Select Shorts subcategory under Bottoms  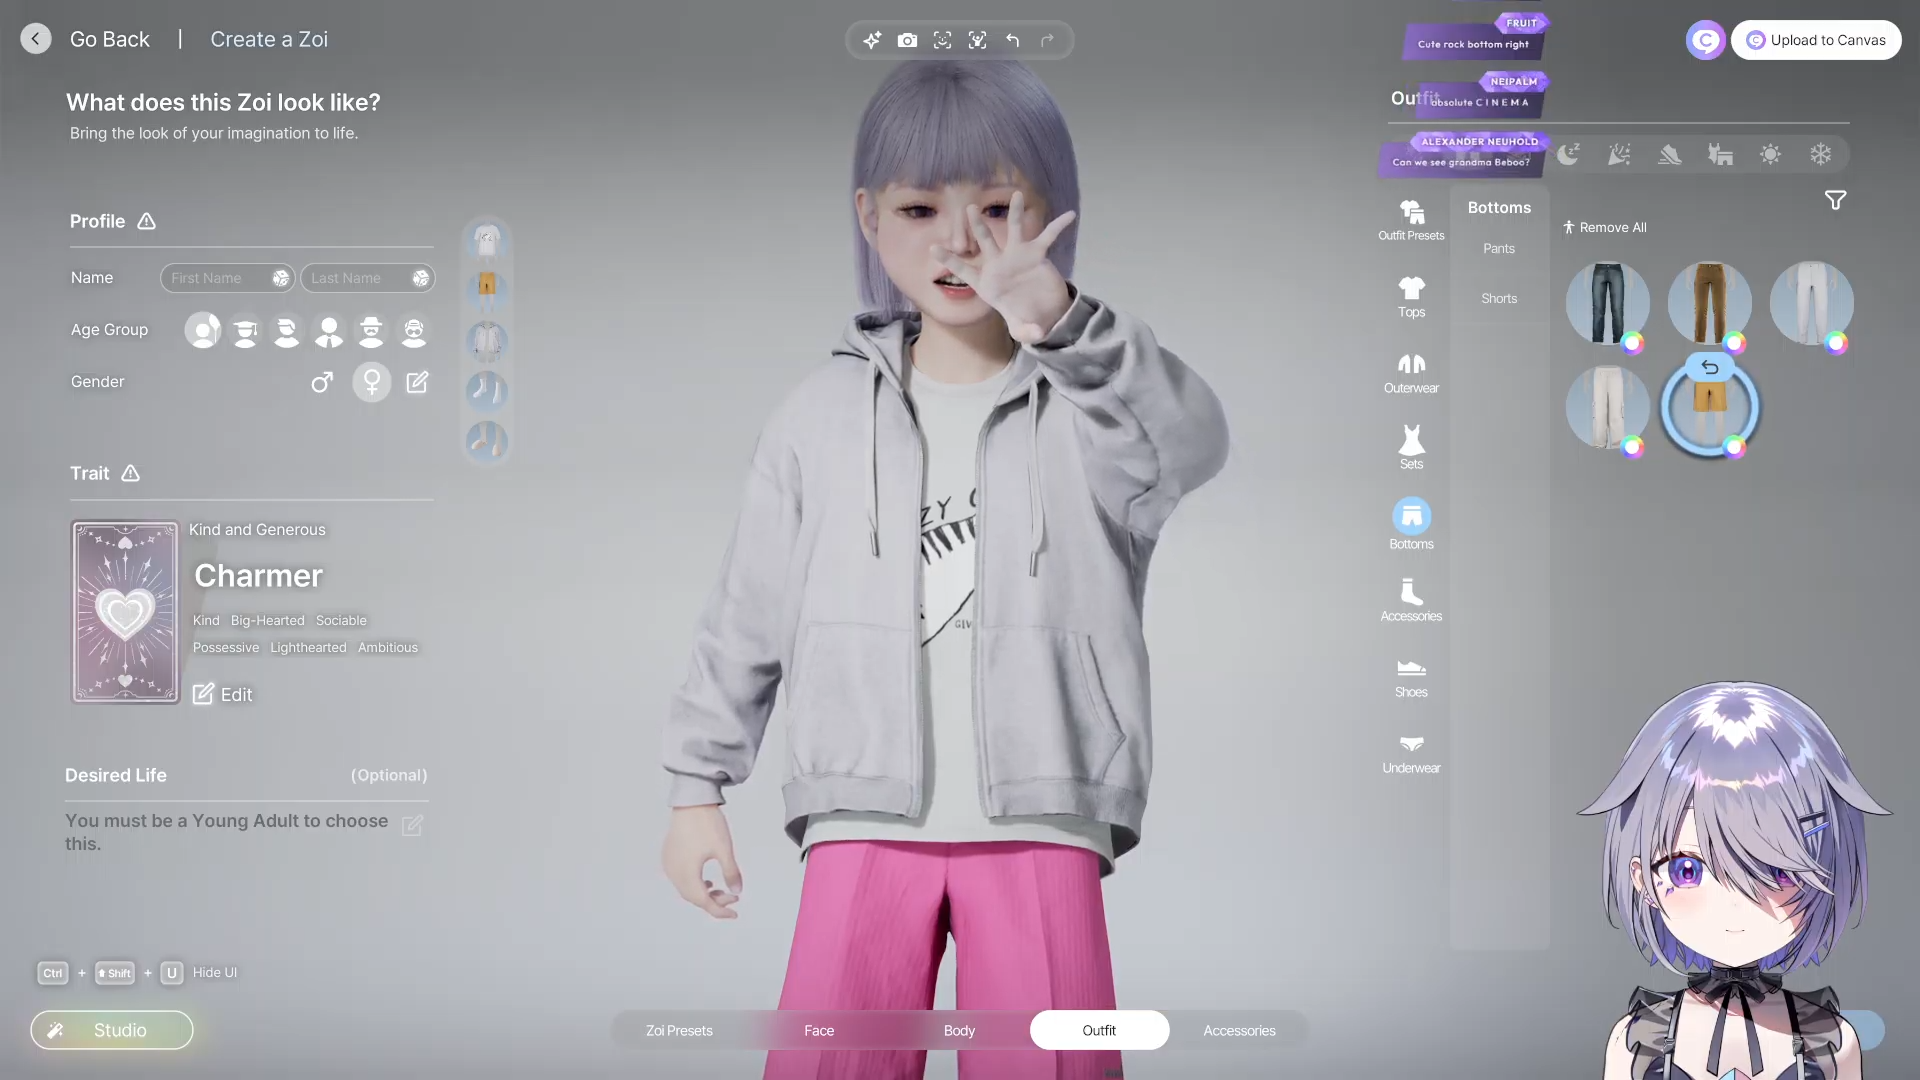1499,298
